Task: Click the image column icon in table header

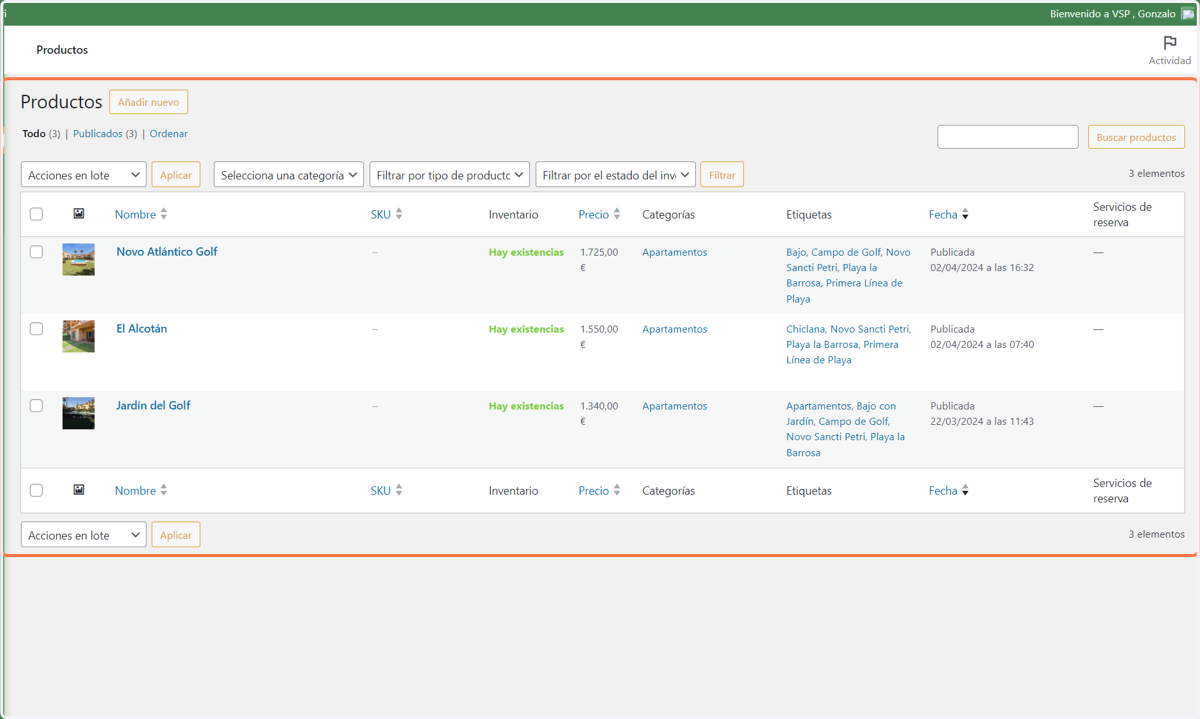Action: 79,214
